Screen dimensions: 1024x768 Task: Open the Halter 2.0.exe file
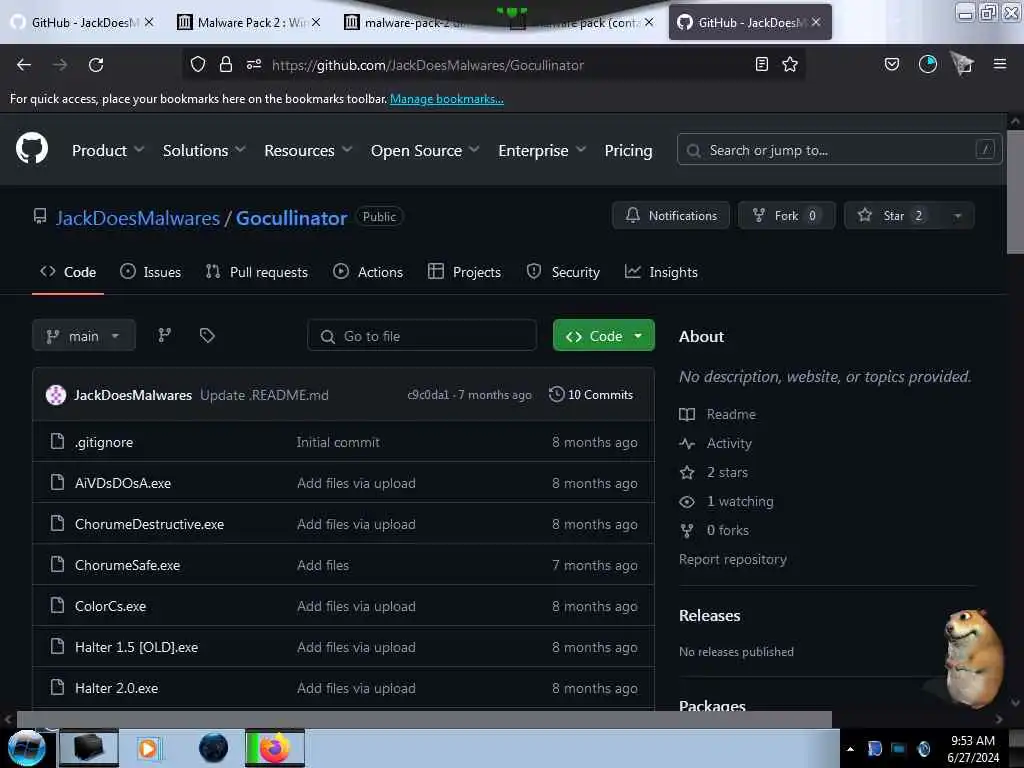pos(116,688)
